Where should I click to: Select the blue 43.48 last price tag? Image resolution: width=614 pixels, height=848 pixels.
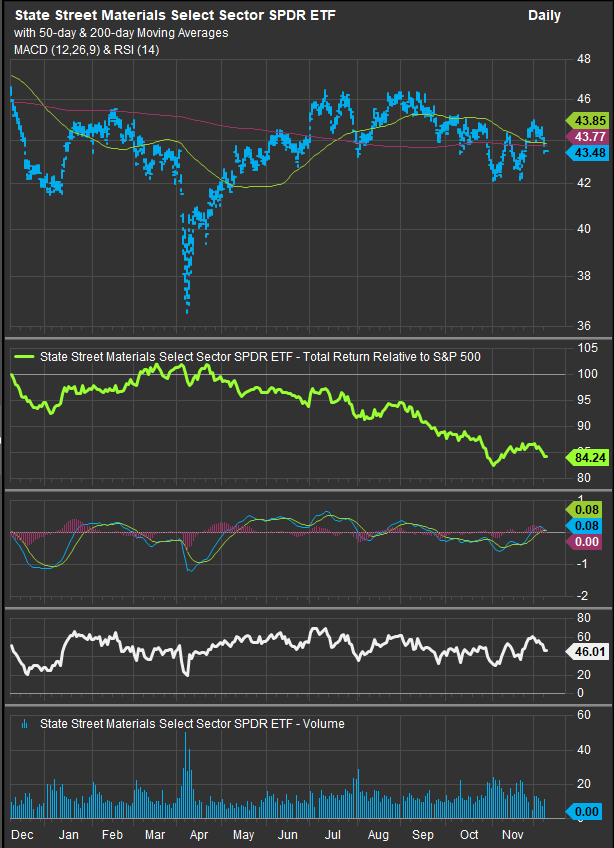[x=583, y=152]
